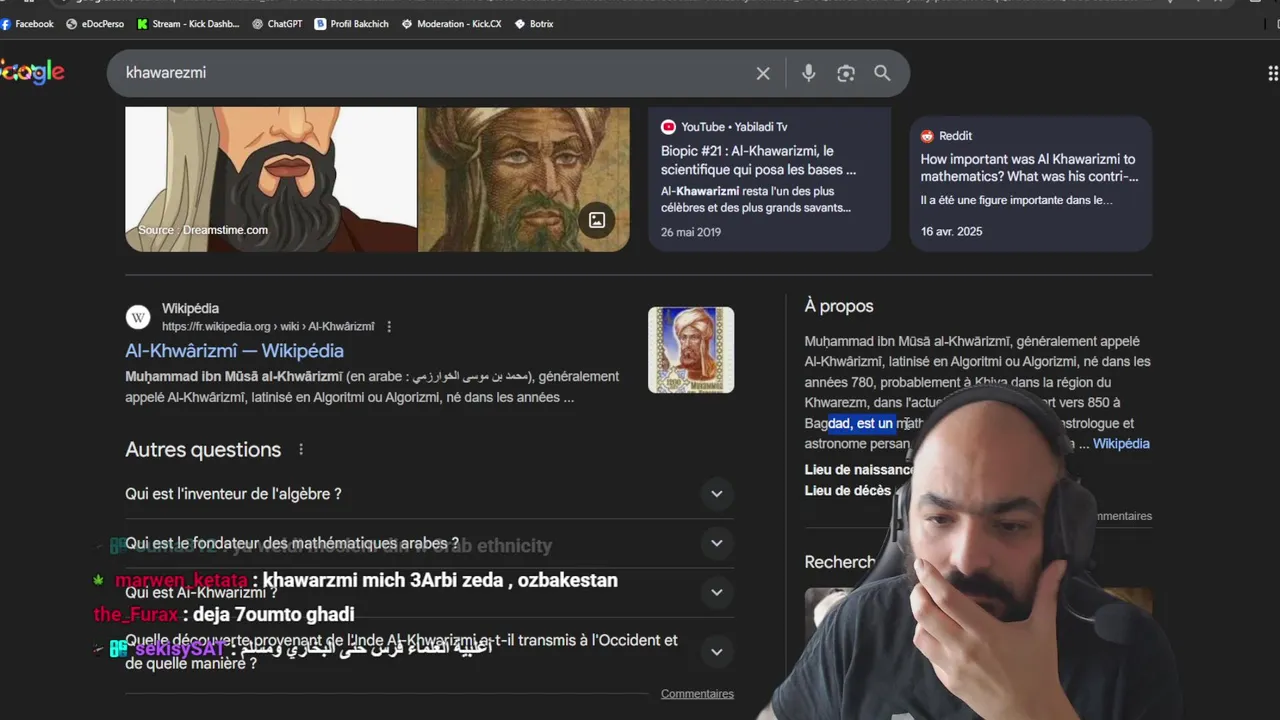The image size is (1280, 720).
Task: Expand the 'Qui est Al-Khwarizmi ?' question
Action: [430, 592]
